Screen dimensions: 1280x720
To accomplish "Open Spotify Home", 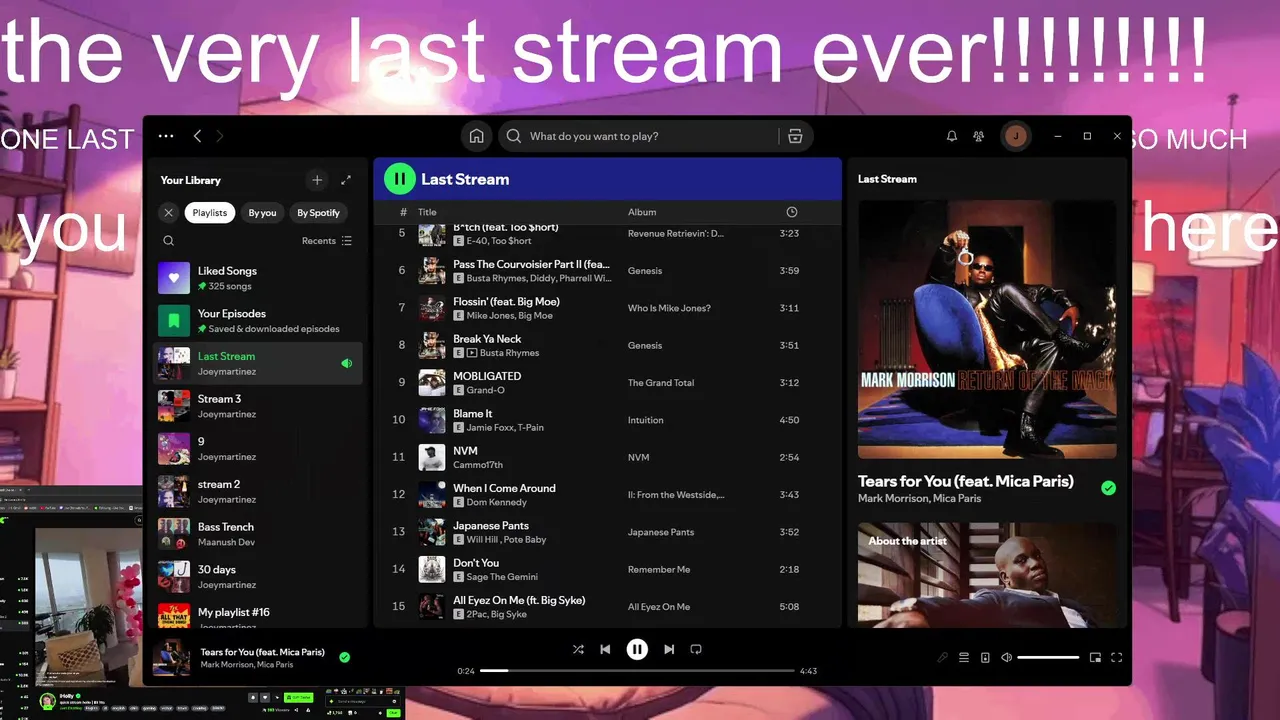I will 477,136.
